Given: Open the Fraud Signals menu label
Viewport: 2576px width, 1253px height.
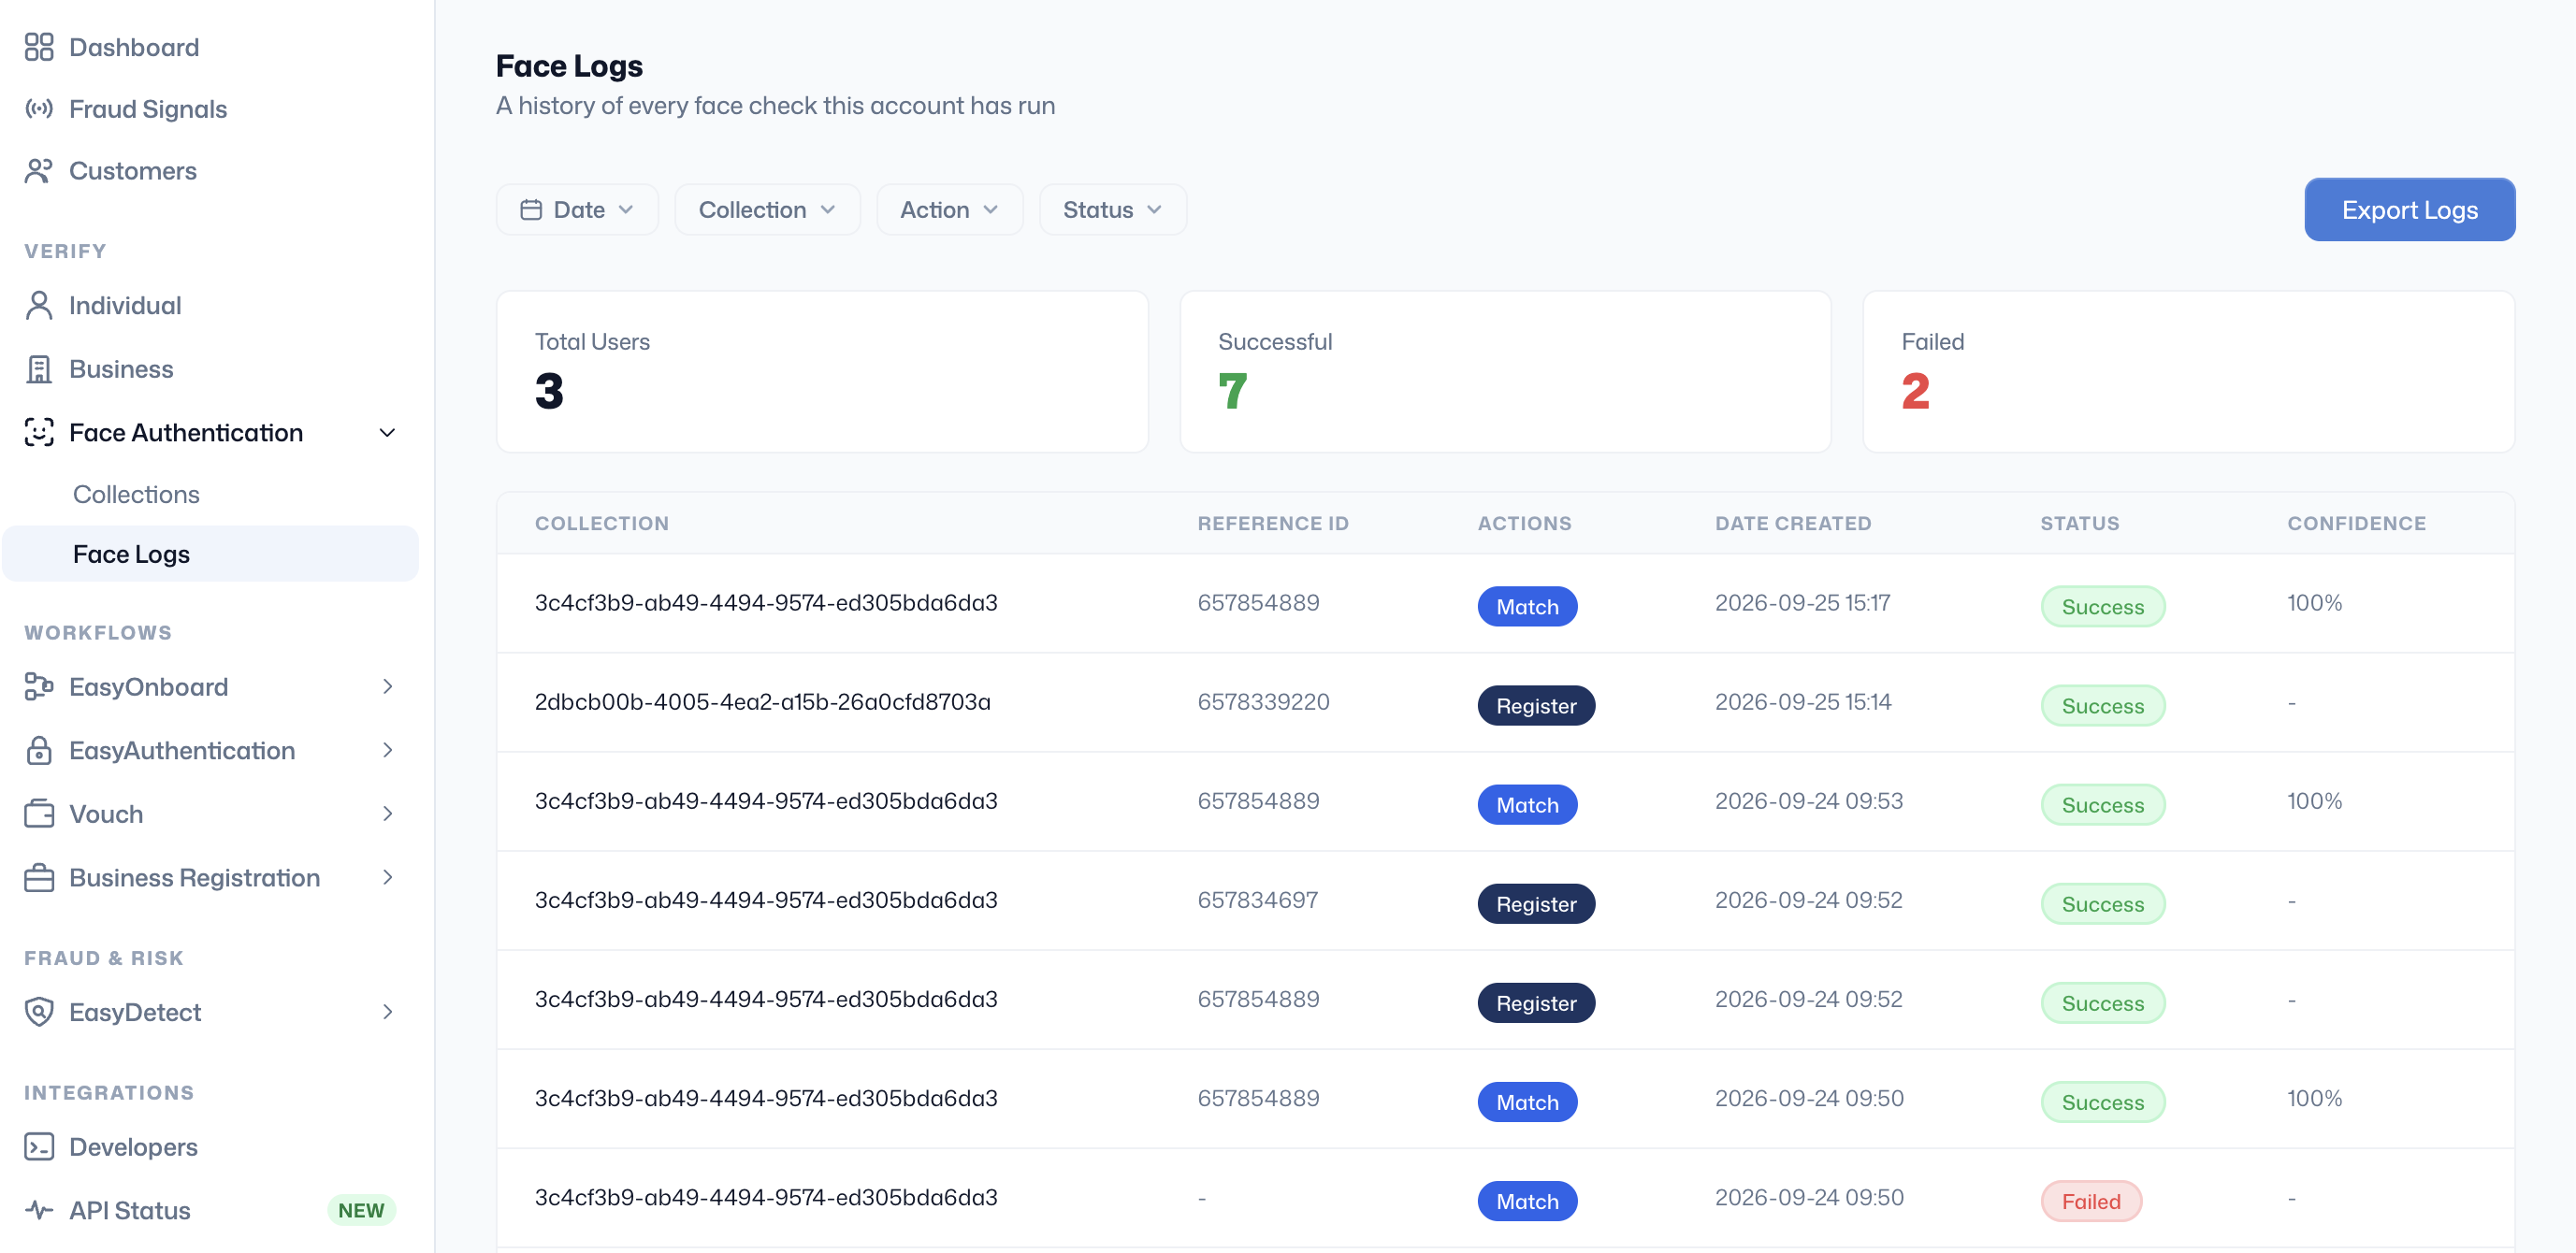Looking at the screenshot, I should 148,109.
